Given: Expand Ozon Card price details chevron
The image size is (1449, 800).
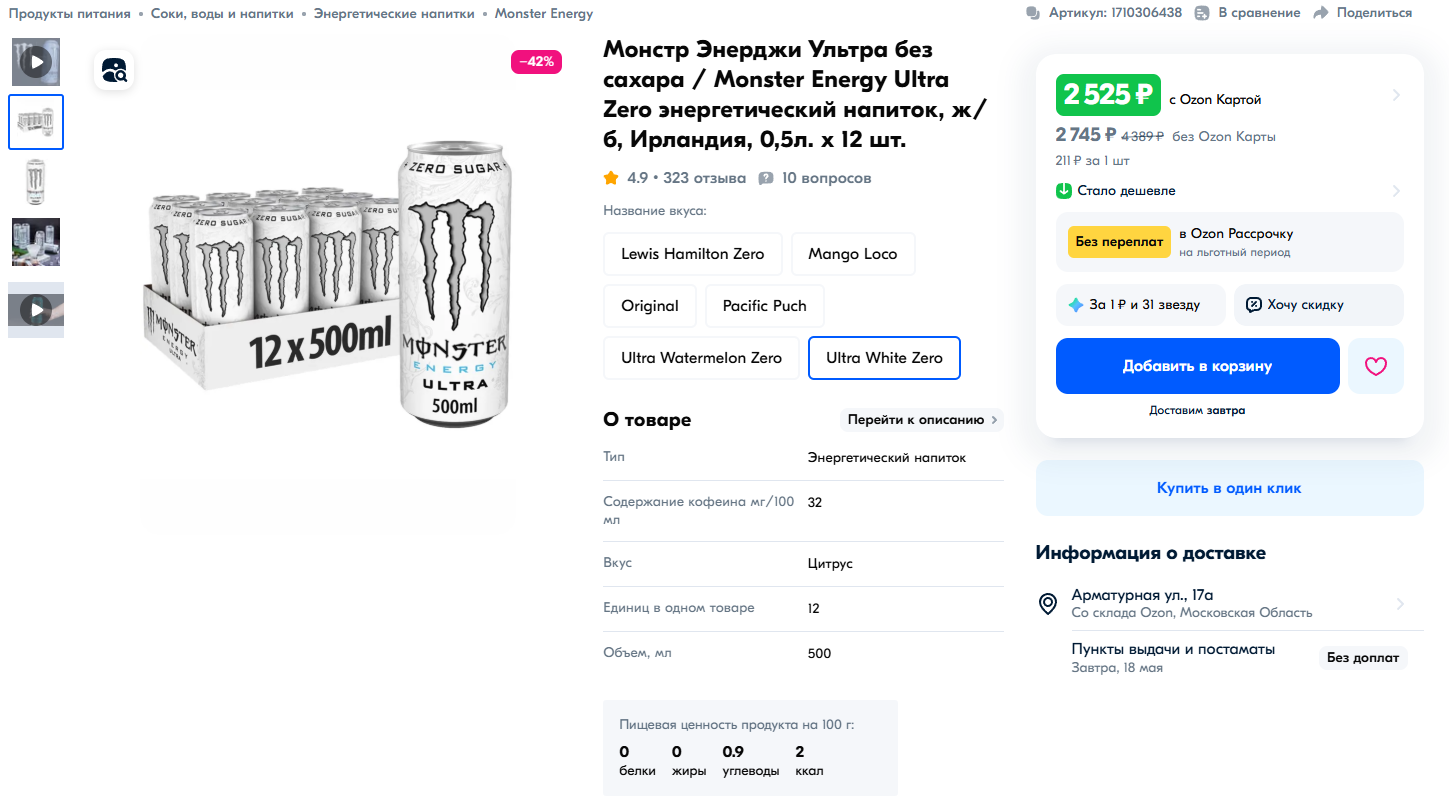Looking at the screenshot, I should (x=1396, y=96).
